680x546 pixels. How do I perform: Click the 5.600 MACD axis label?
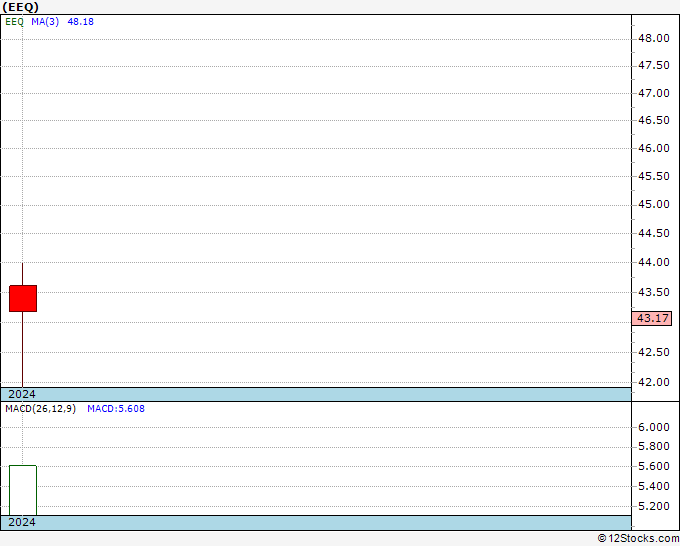(654, 467)
